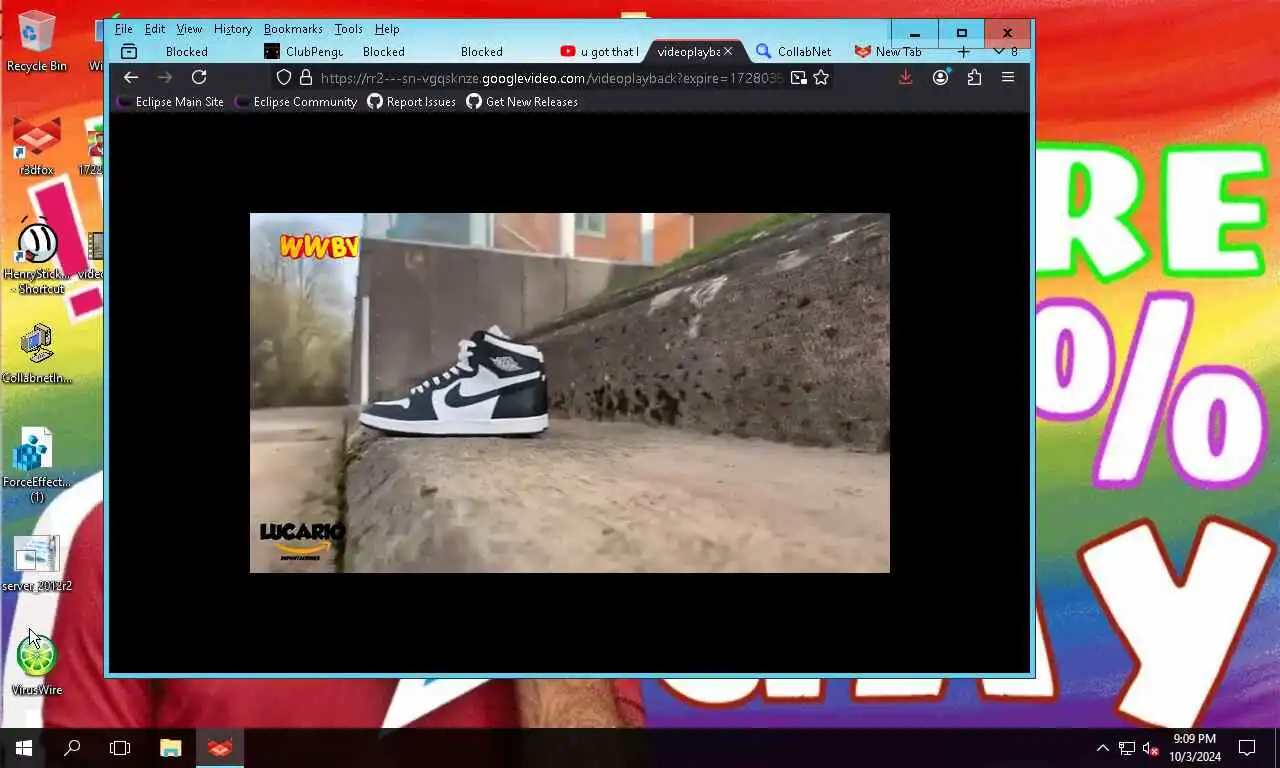The image size is (1280, 768).
Task: Open the account profile icon
Action: [x=940, y=77]
